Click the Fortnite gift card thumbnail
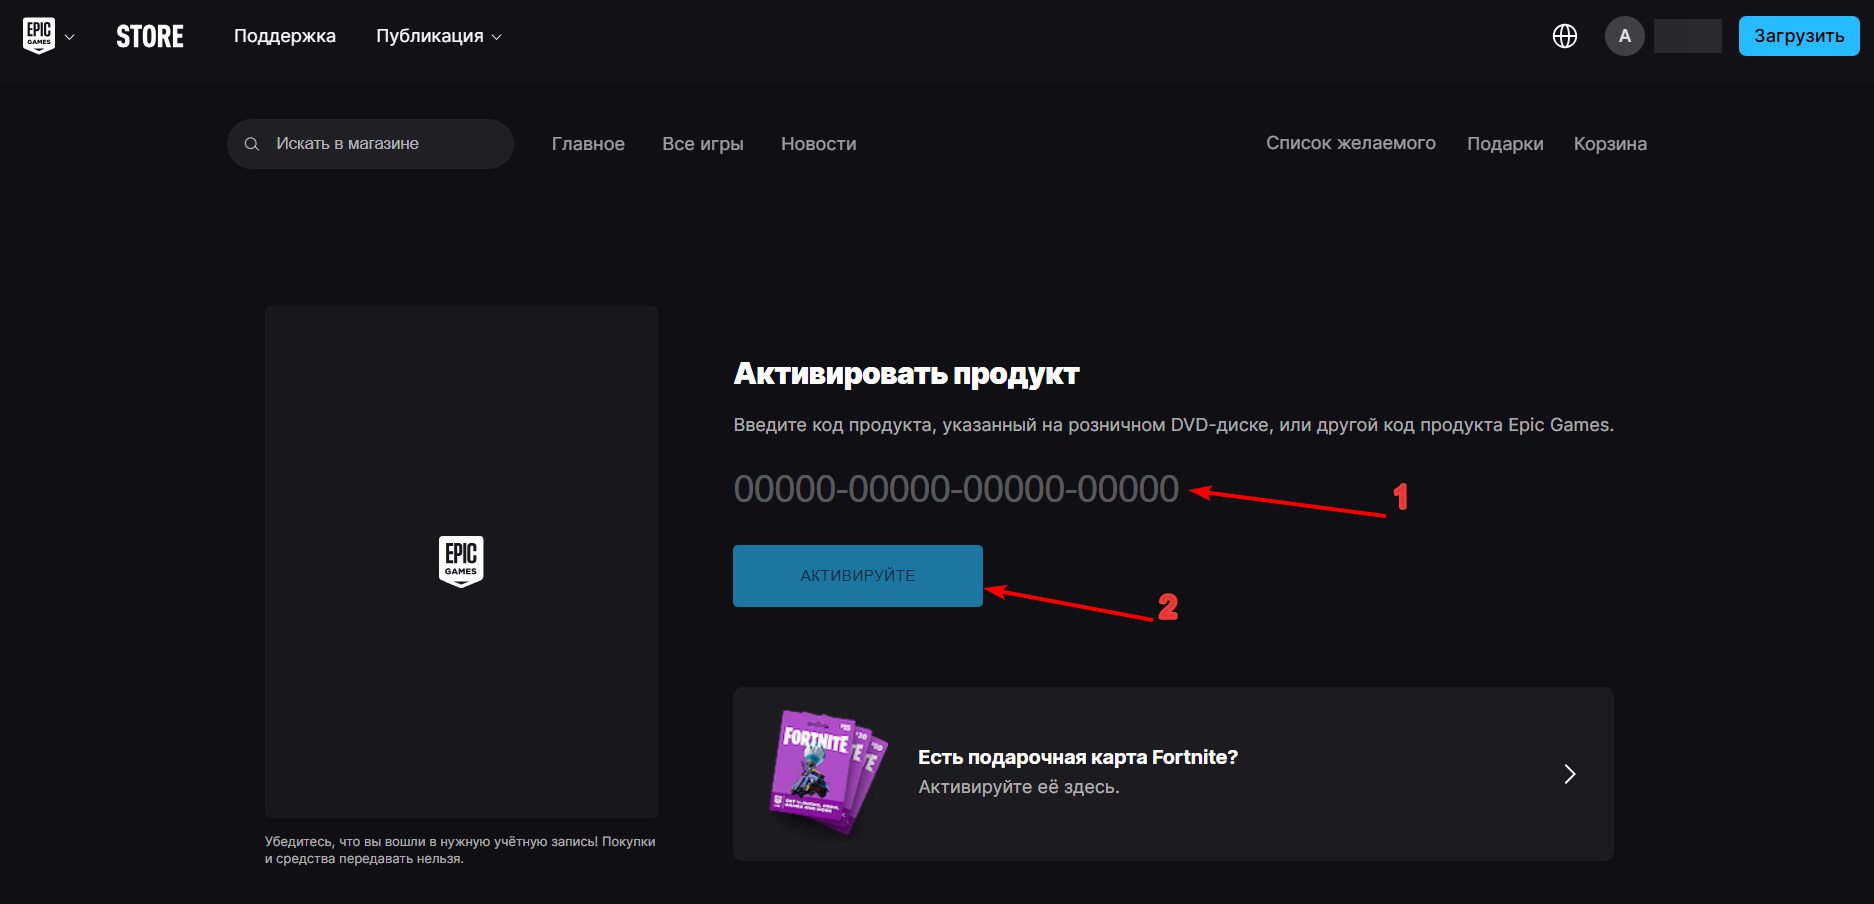The height and width of the screenshot is (904, 1874). 825,773
